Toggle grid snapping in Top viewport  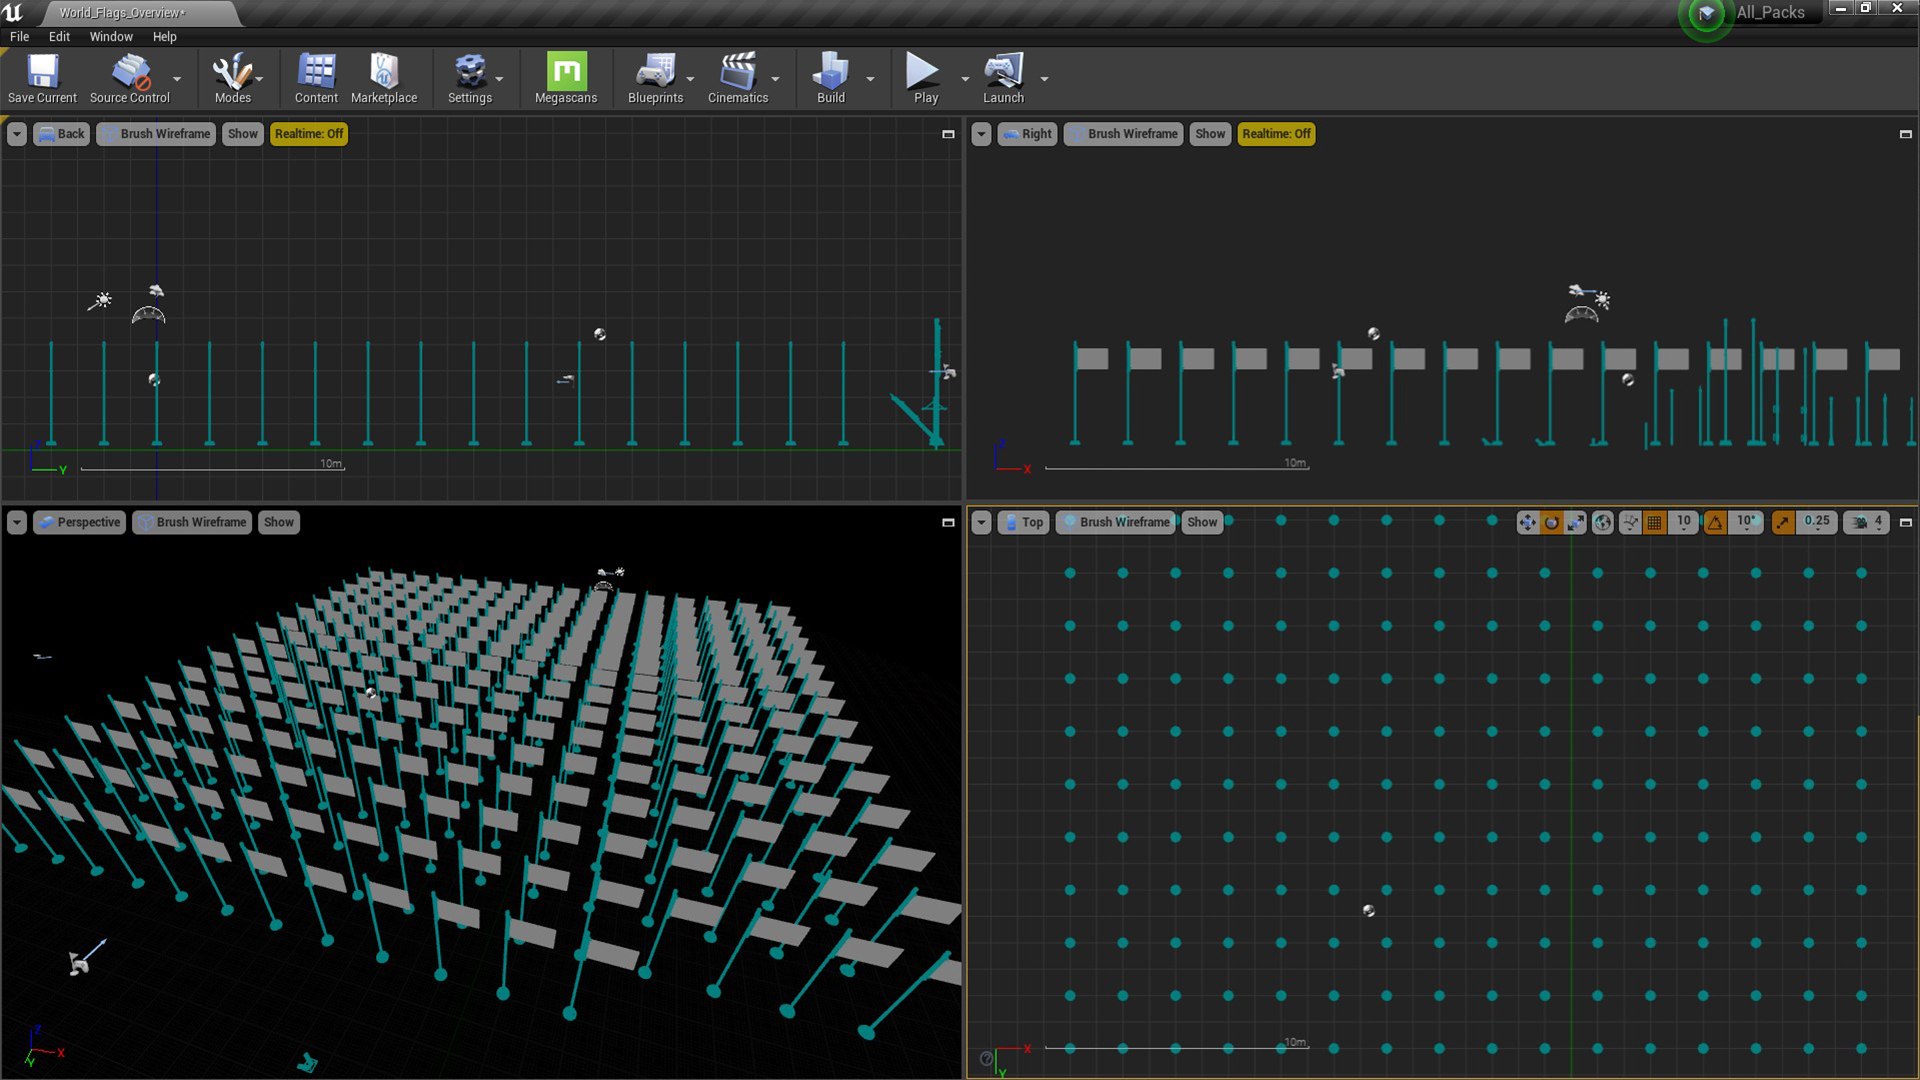pos(1655,522)
